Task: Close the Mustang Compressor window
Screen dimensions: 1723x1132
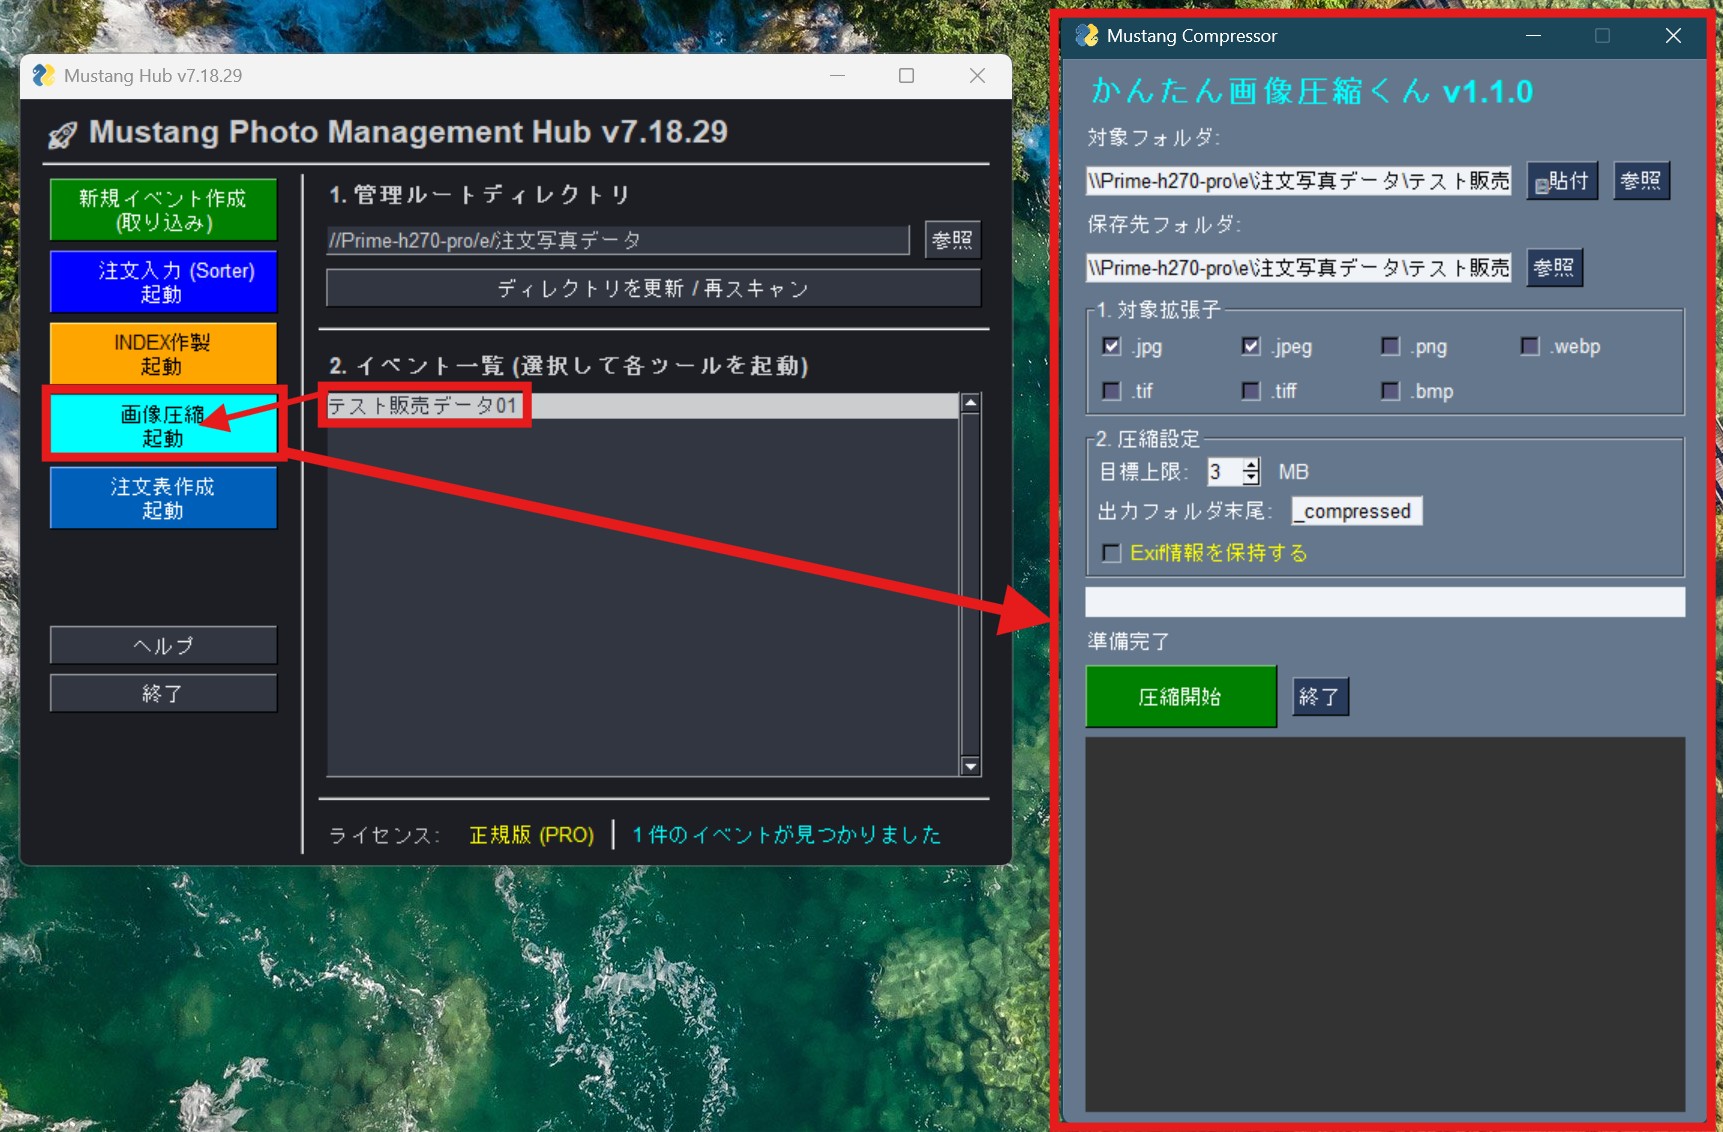Action: click(x=1673, y=36)
